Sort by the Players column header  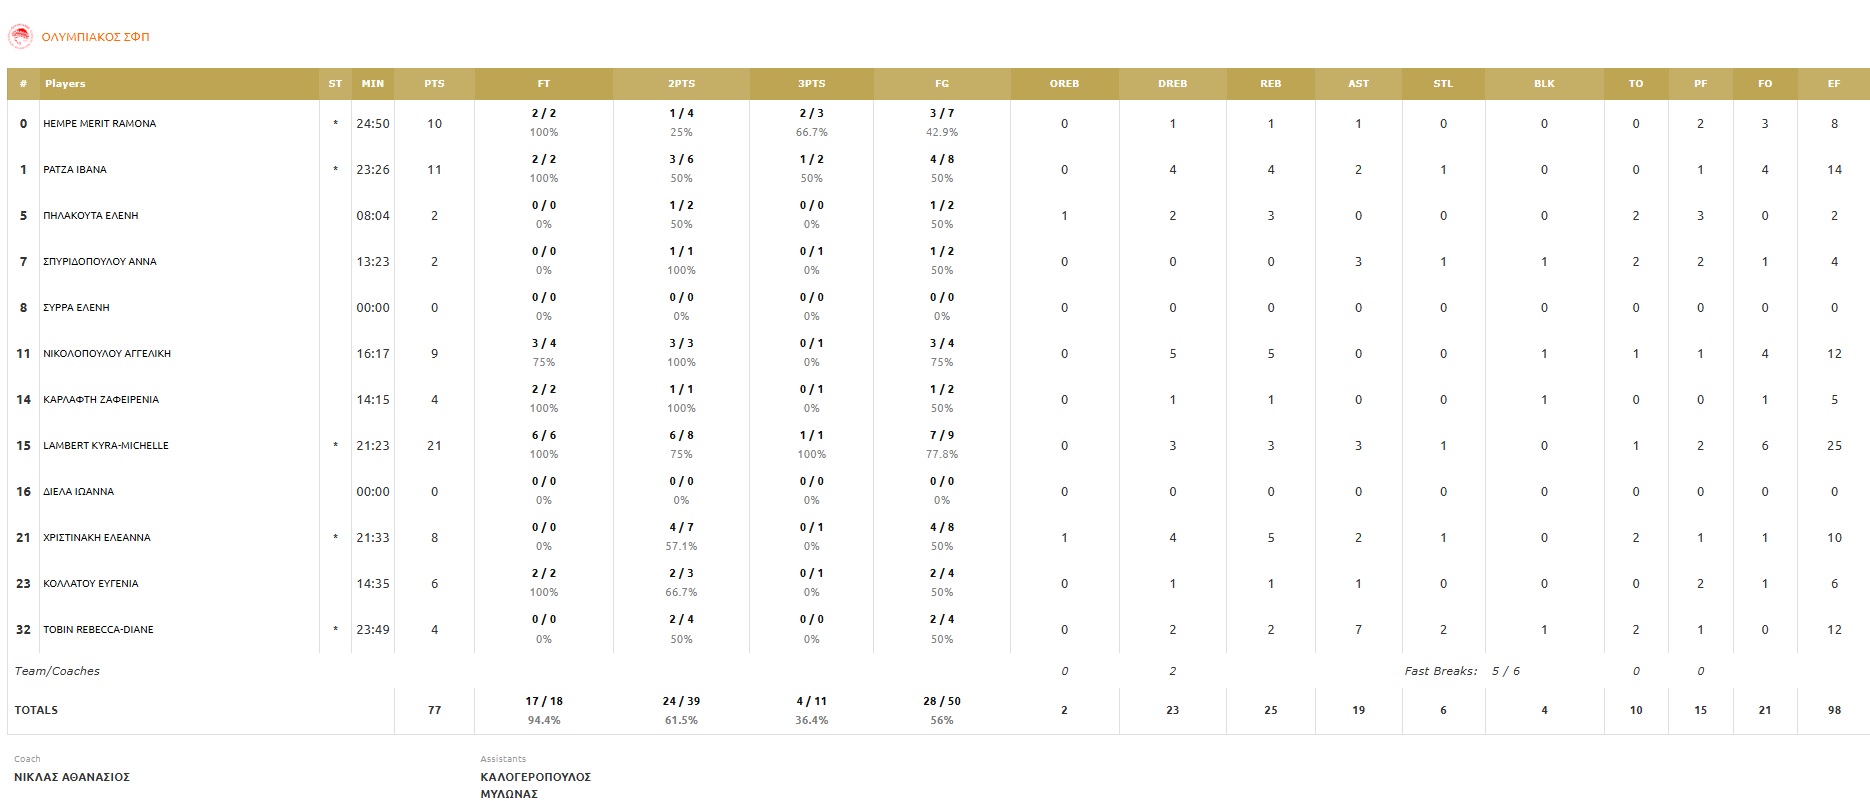(65, 84)
